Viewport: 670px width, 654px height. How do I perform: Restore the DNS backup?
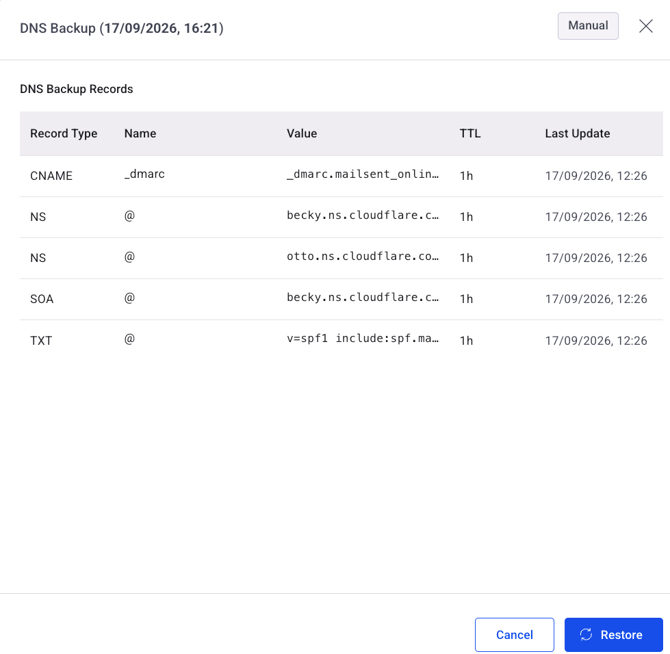click(x=614, y=634)
